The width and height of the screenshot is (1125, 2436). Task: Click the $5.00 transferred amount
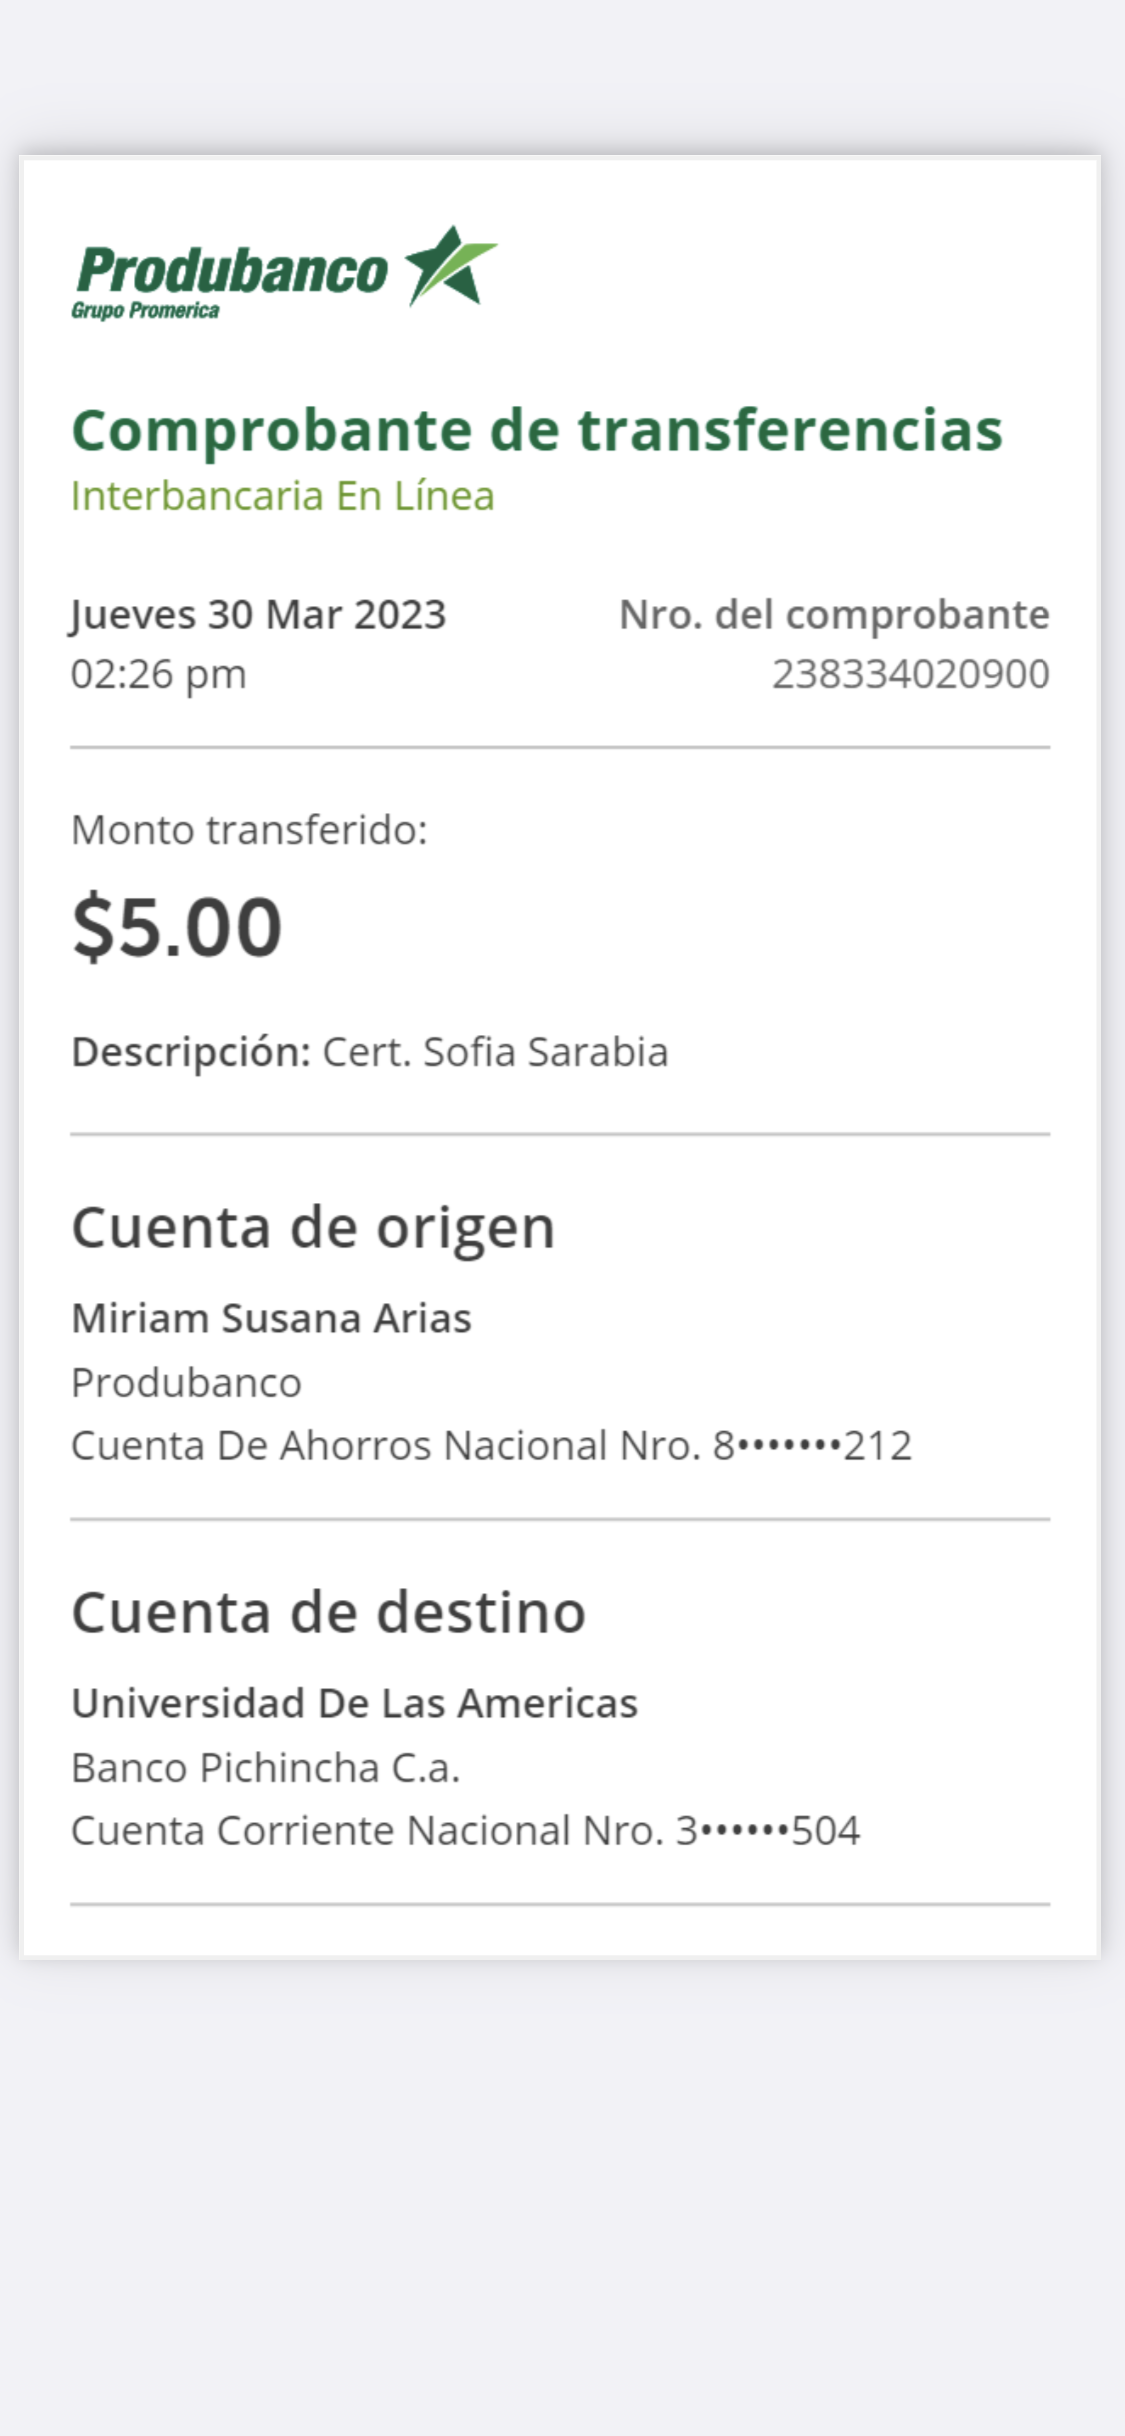[177, 926]
